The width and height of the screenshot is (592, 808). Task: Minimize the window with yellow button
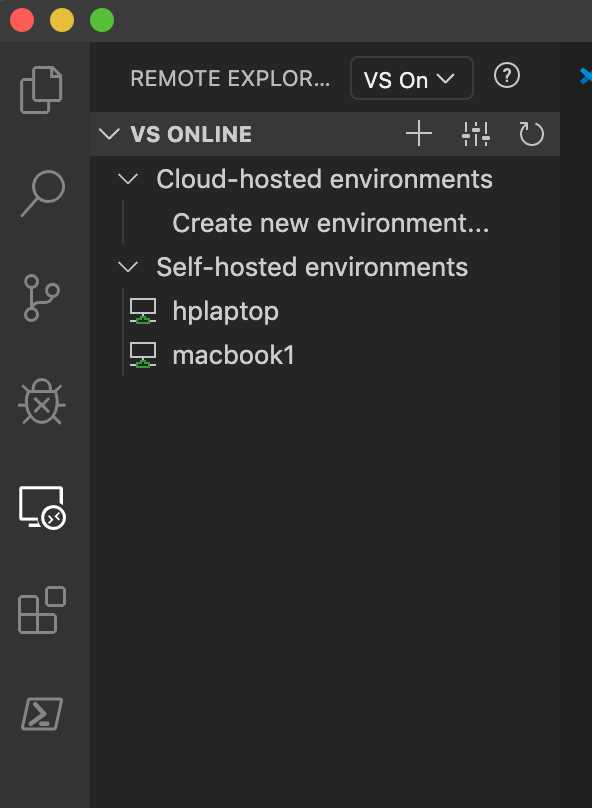click(x=62, y=20)
